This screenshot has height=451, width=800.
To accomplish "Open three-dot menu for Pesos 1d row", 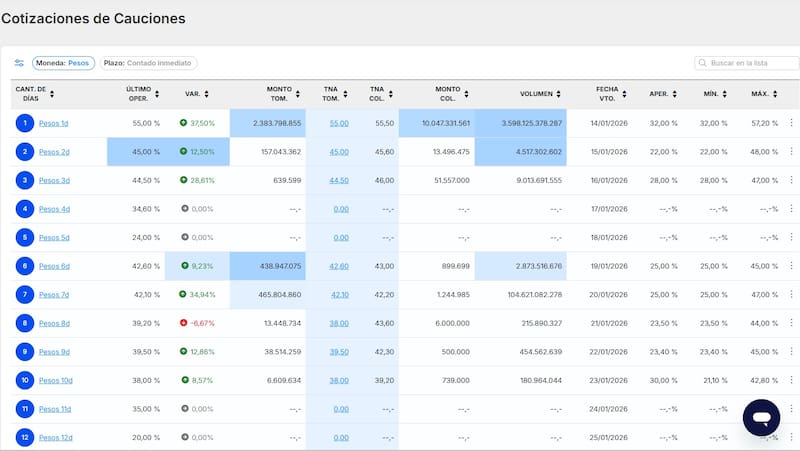I will coord(791,123).
